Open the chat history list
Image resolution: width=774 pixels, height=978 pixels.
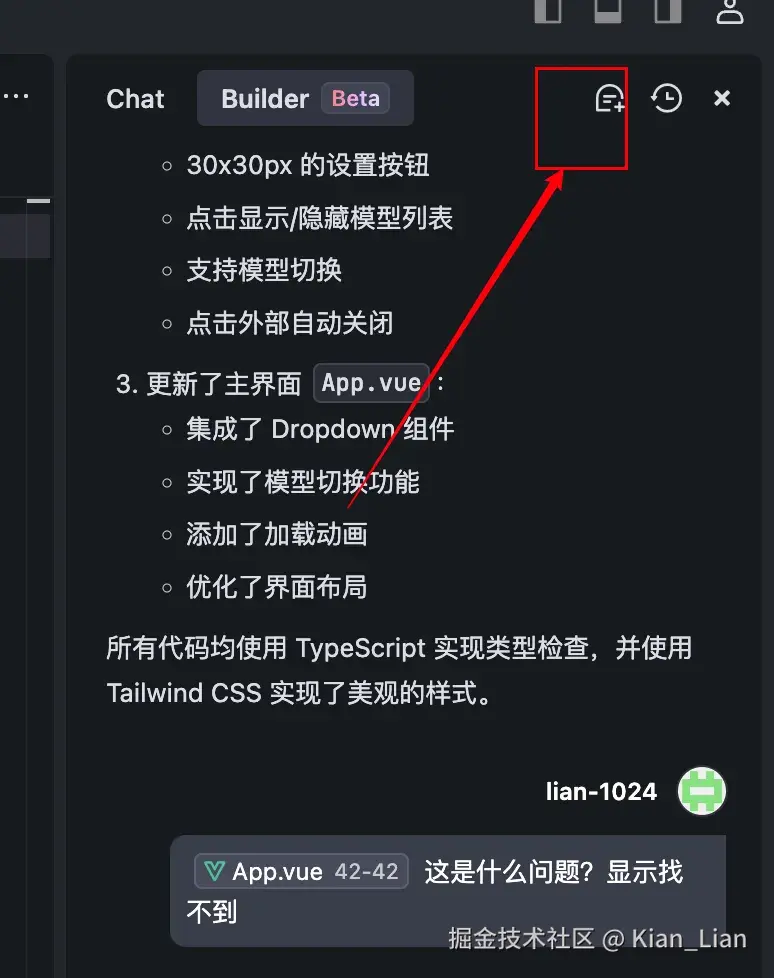click(667, 99)
